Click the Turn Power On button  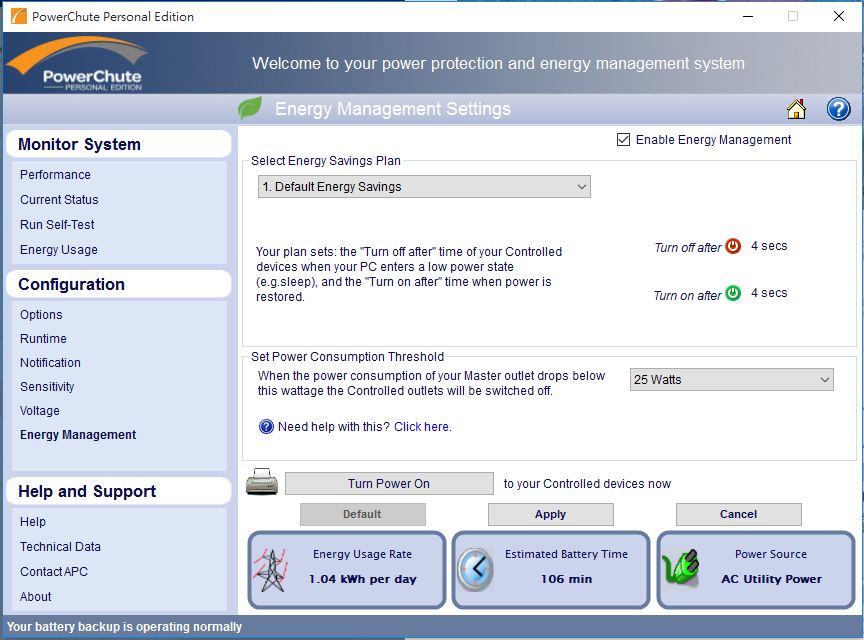(389, 483)
